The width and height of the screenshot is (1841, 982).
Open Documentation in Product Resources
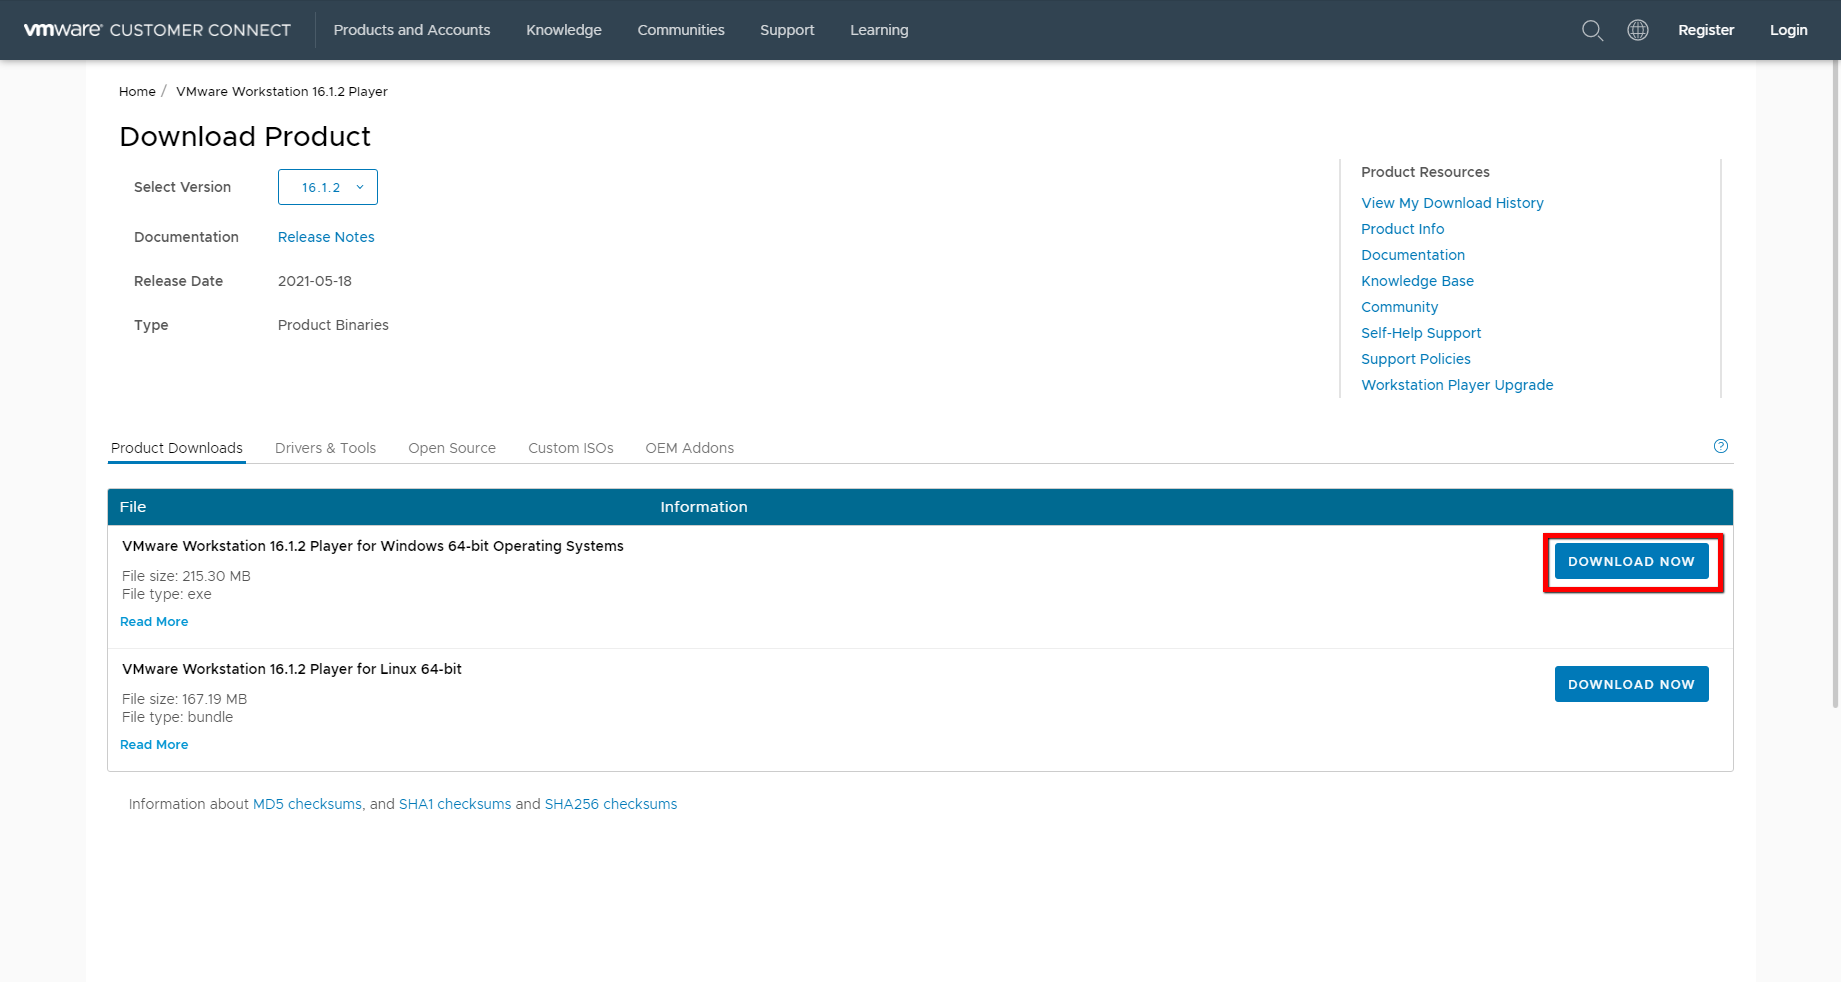click(1413, 255)
